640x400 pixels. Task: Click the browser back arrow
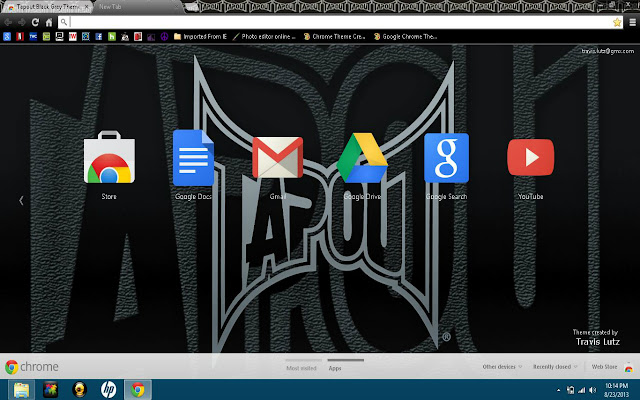[8, 22]
